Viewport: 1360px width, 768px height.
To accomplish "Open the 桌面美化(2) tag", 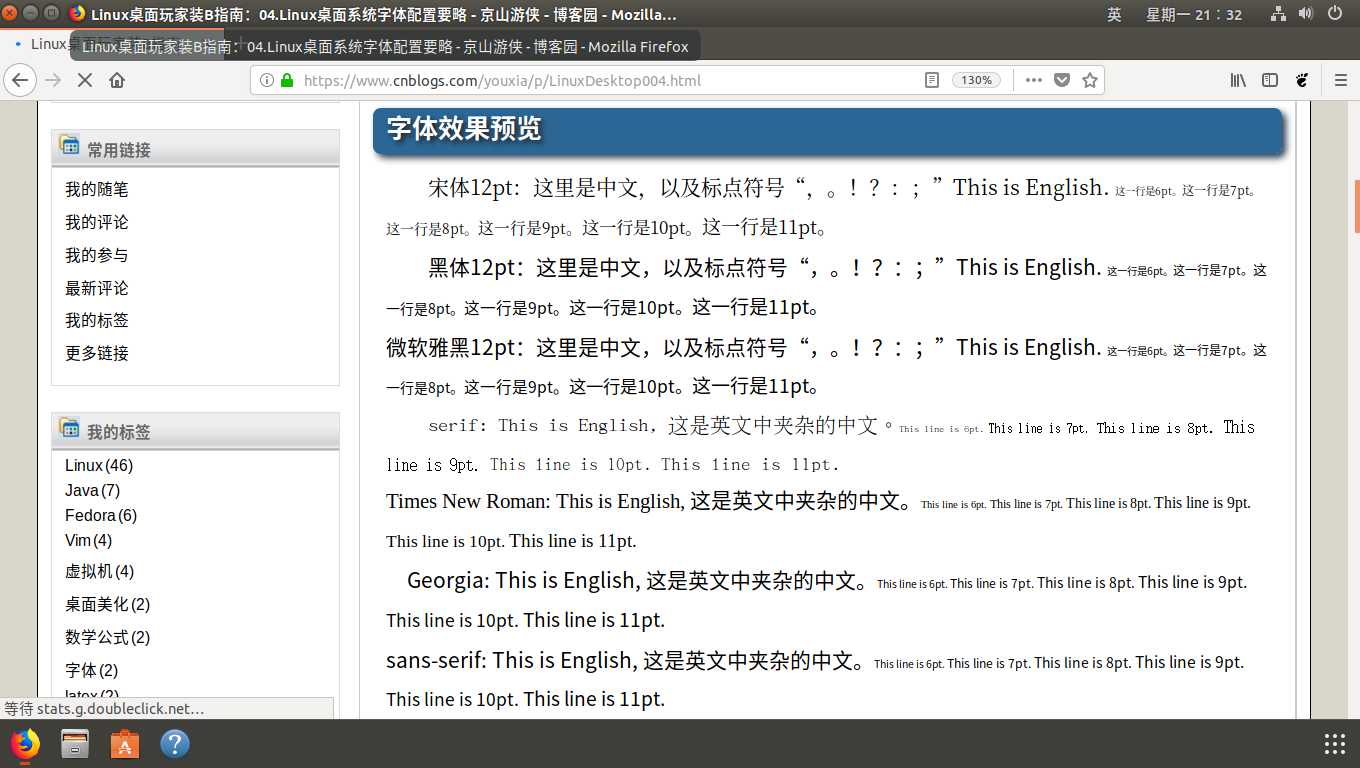I will [108, 604].
